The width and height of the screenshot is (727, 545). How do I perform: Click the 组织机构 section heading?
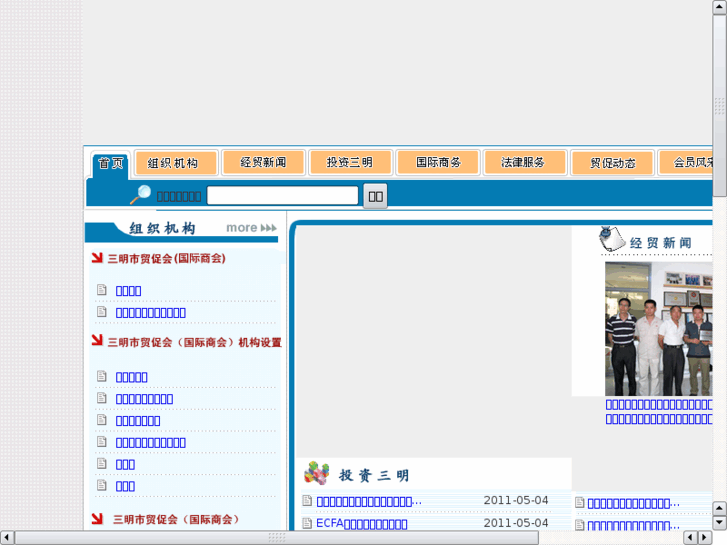coord(162,228)
